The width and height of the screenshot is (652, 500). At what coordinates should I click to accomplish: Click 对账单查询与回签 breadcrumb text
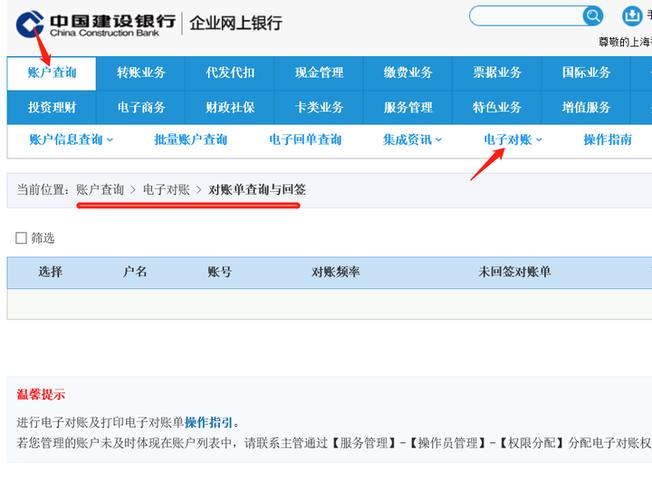(x=257, y=190)
